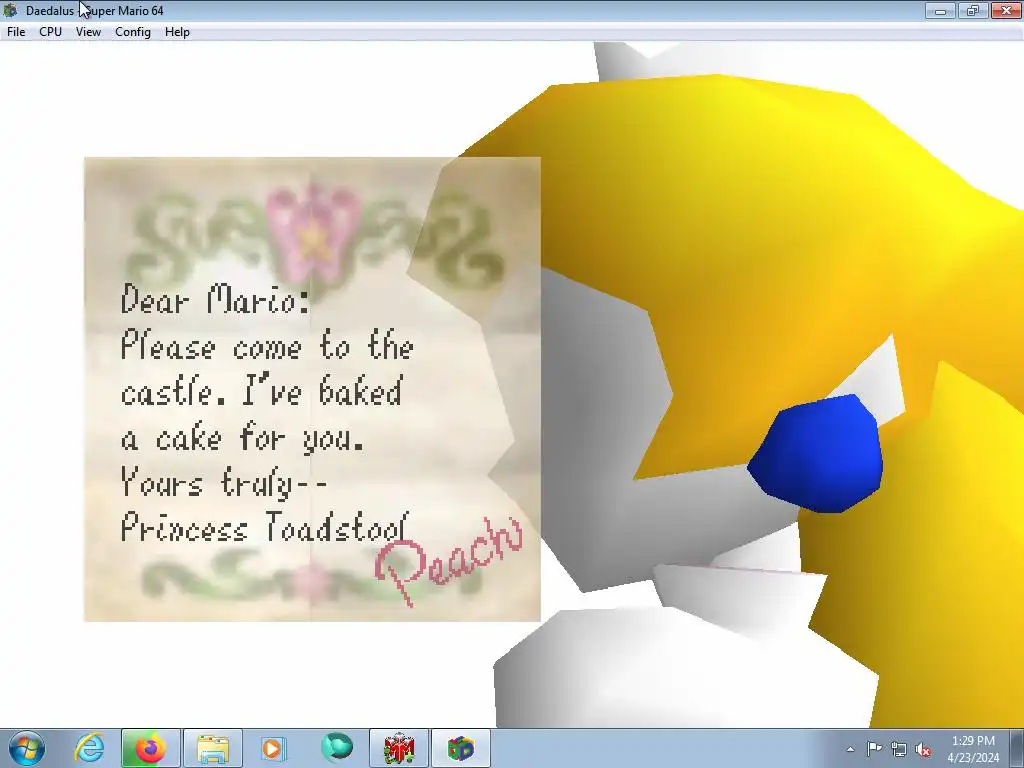This screenshot has width=1024, height=768.
Task: Click the 'Dear Mario:' line of the letter
Action: tap(216, 299)
